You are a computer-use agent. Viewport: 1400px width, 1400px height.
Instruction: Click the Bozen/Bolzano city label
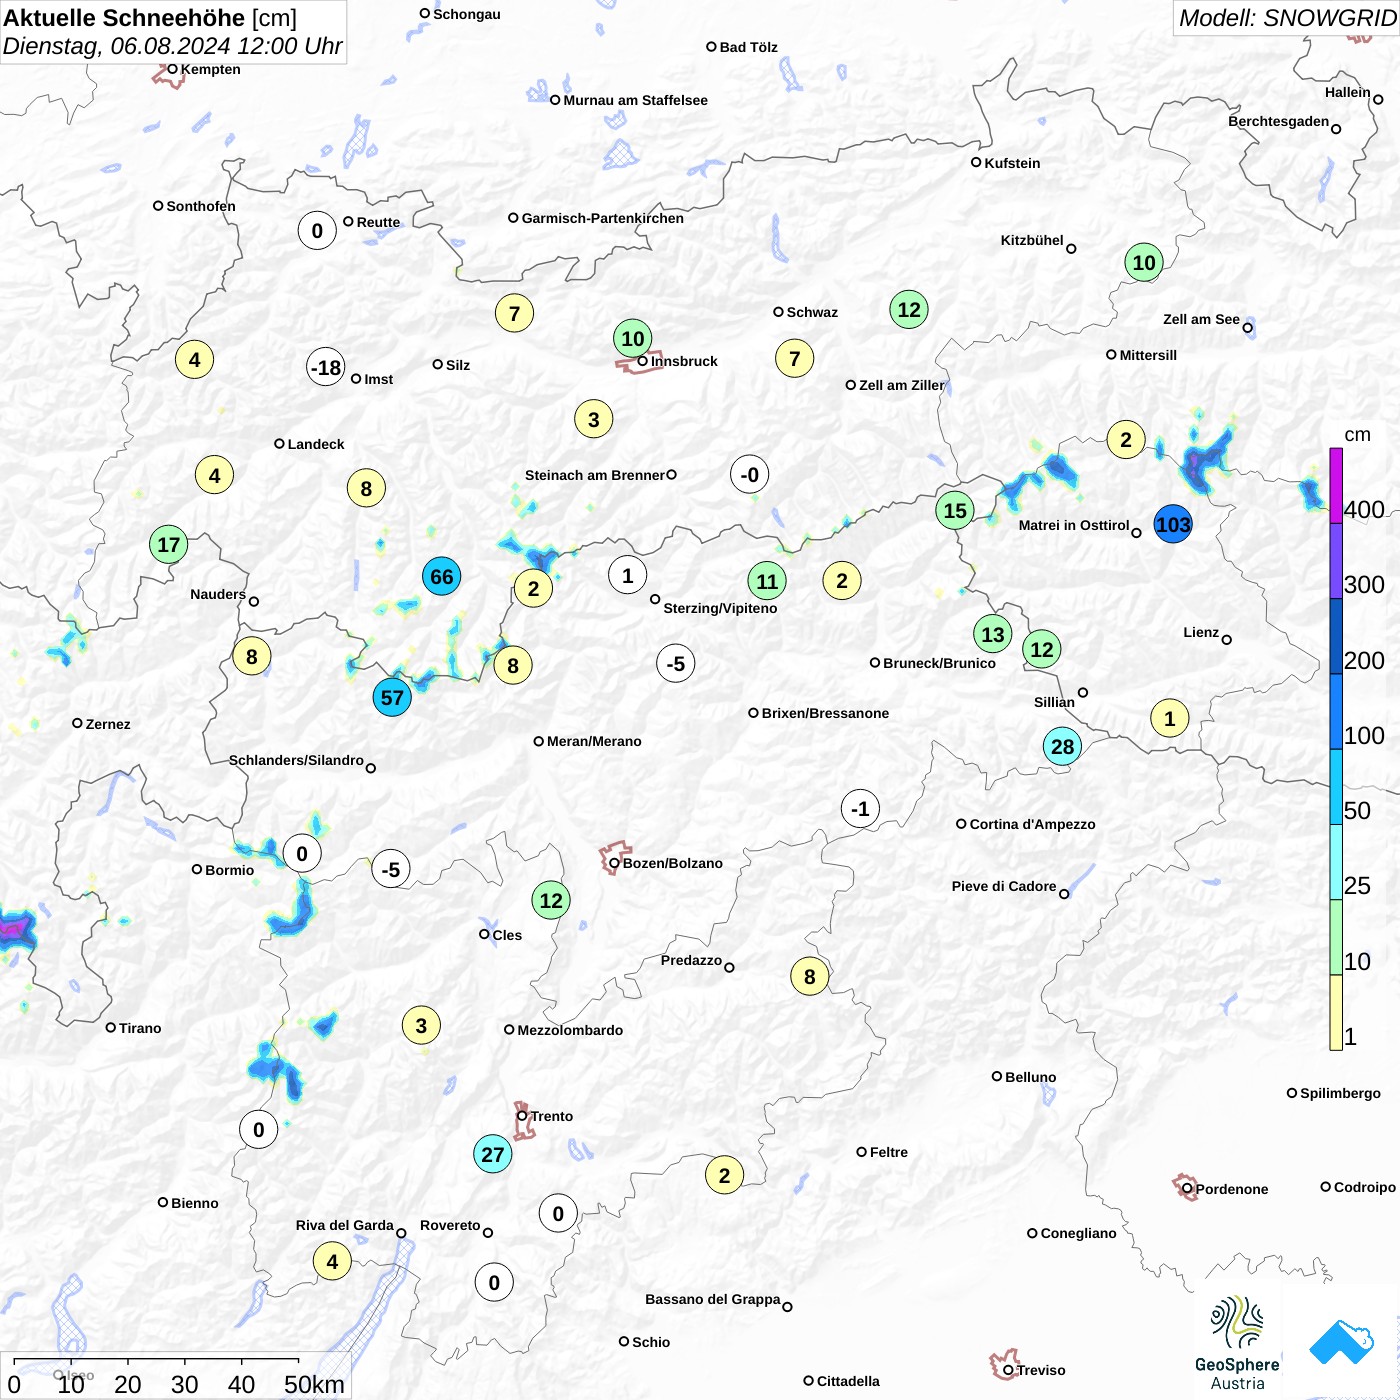(x=672, y=863)
